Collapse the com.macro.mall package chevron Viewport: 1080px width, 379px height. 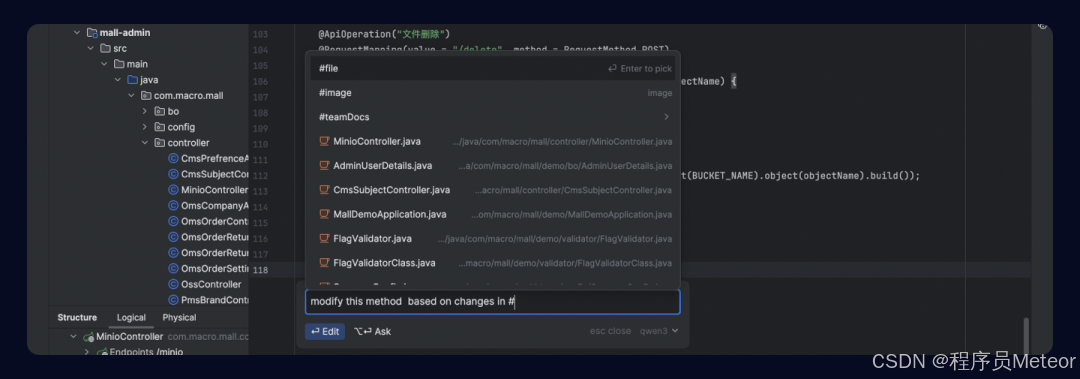tap(131, 96)
